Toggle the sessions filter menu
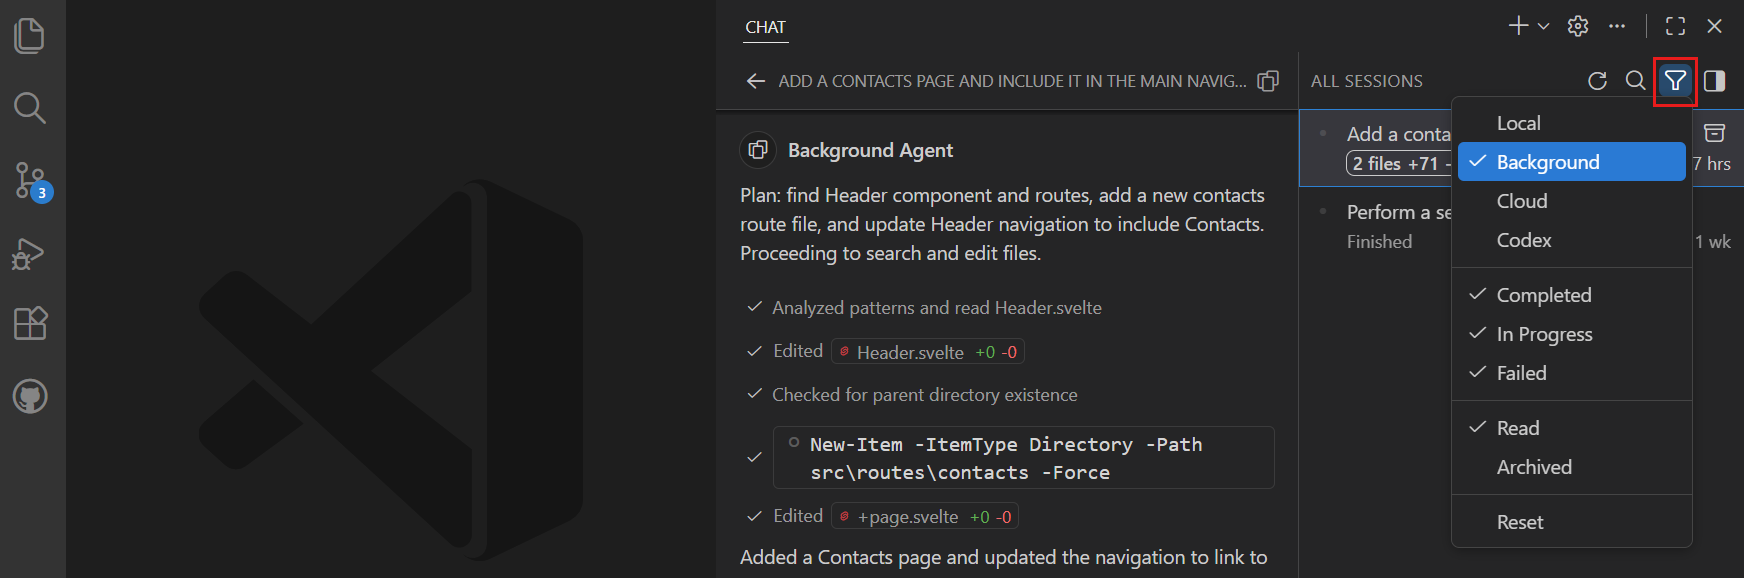This screenshot has width=1744, height=578. click(1675, 81)
